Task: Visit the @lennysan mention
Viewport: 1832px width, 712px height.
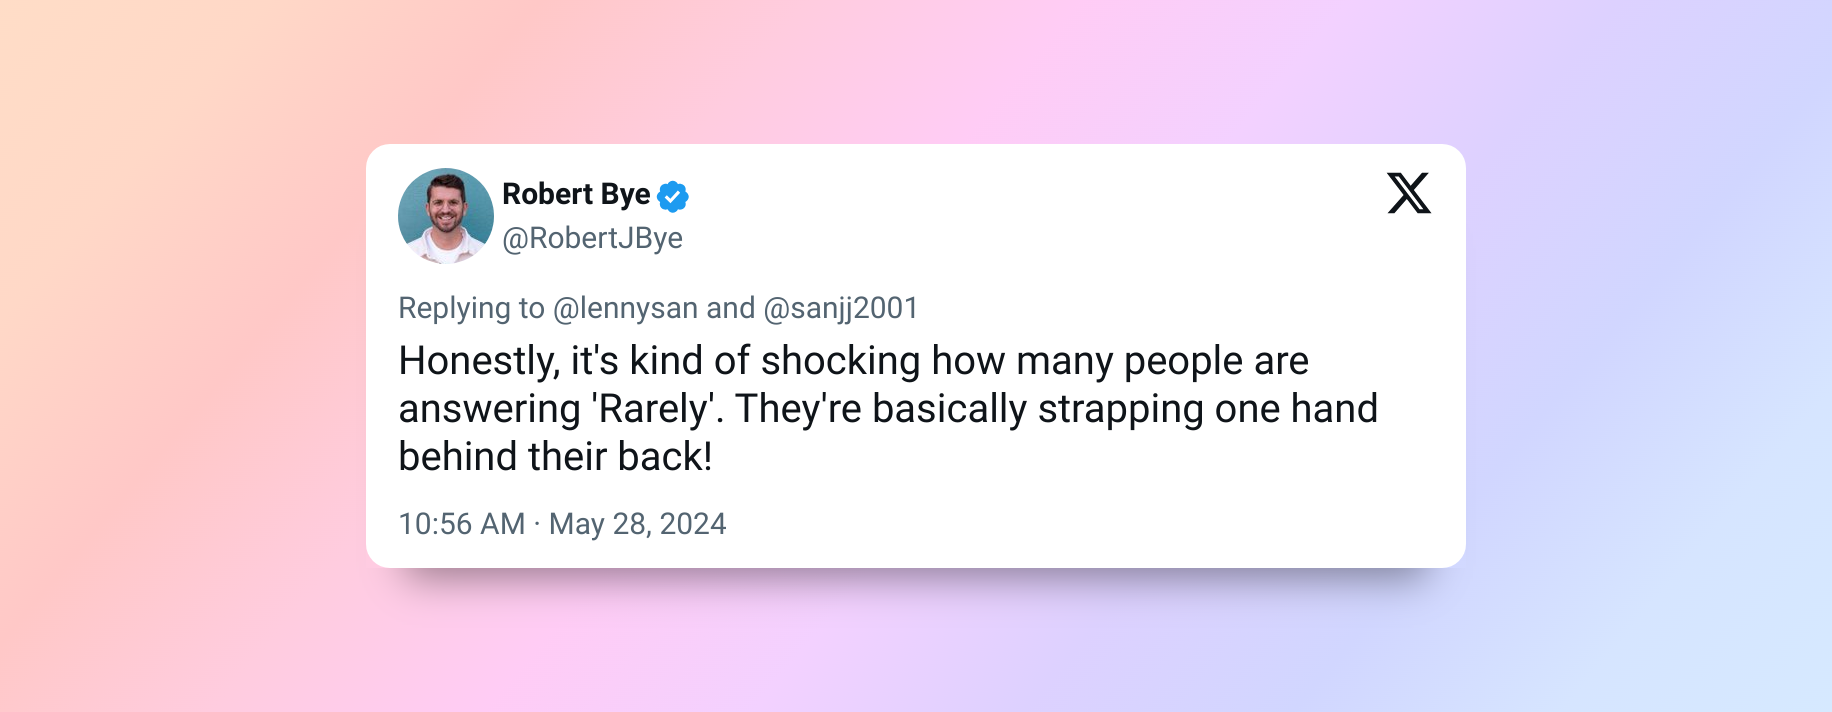Action: [625, 308]
